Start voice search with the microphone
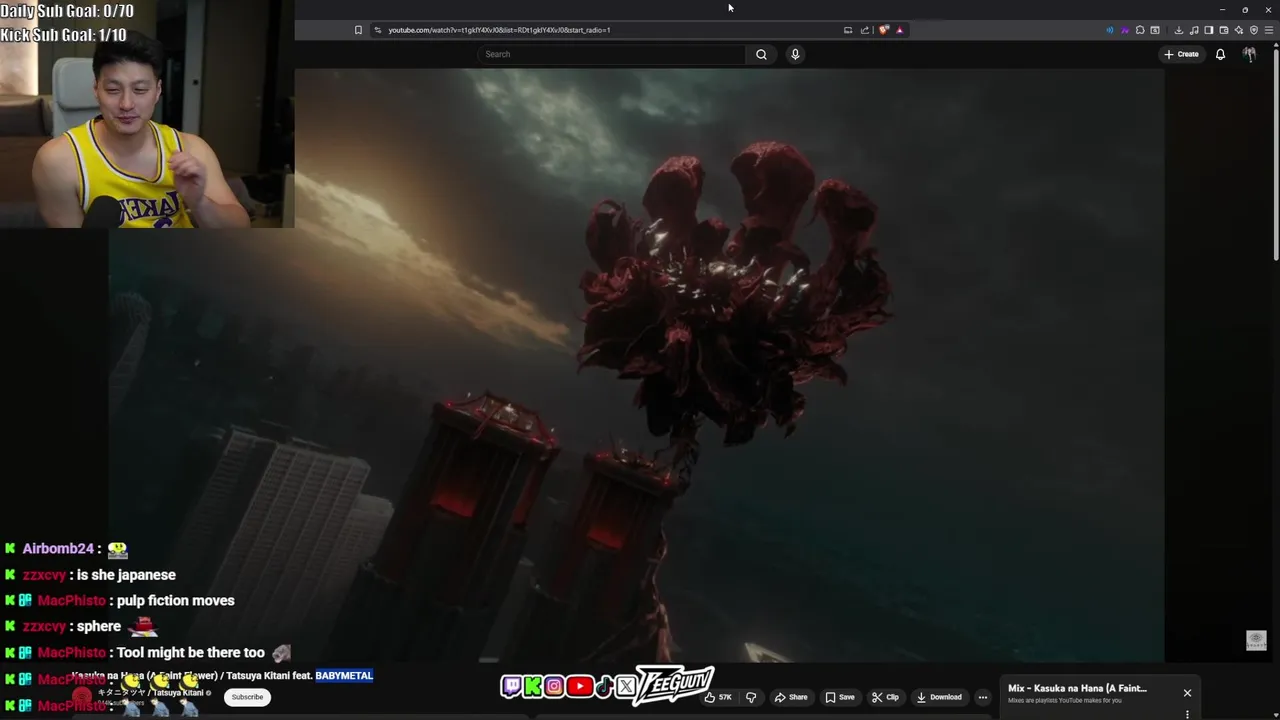 (x=795, y=54)
